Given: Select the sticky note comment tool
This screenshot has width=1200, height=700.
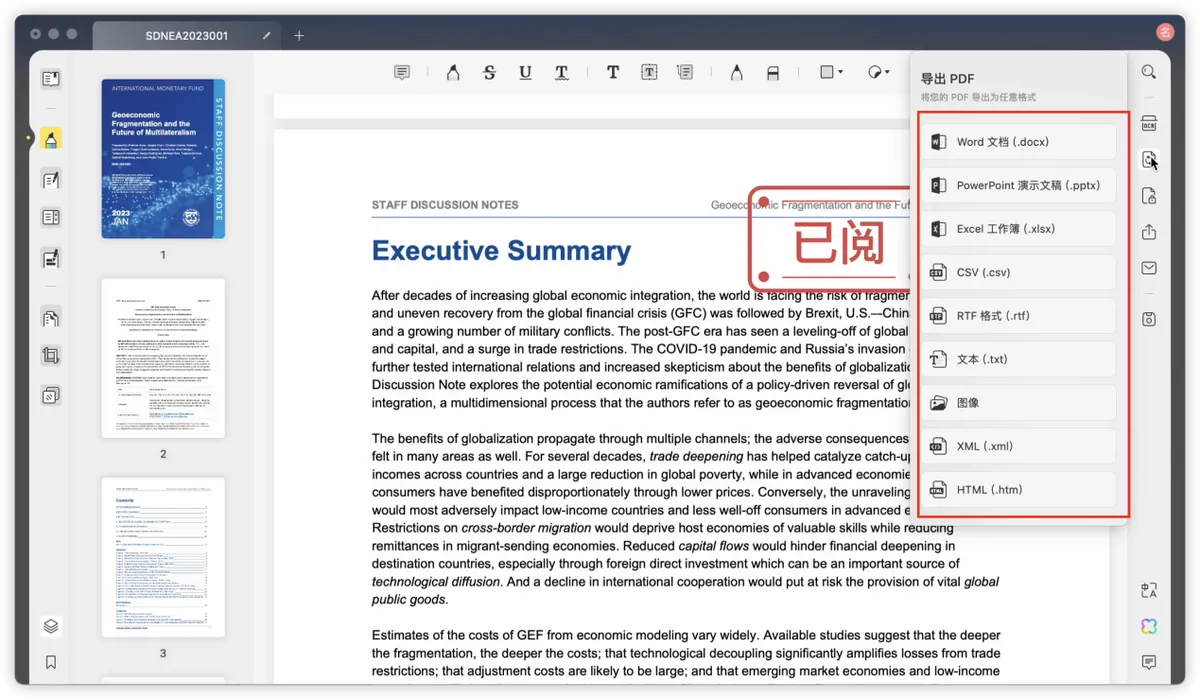Looking at the screenshot, I should pos(402,73).
